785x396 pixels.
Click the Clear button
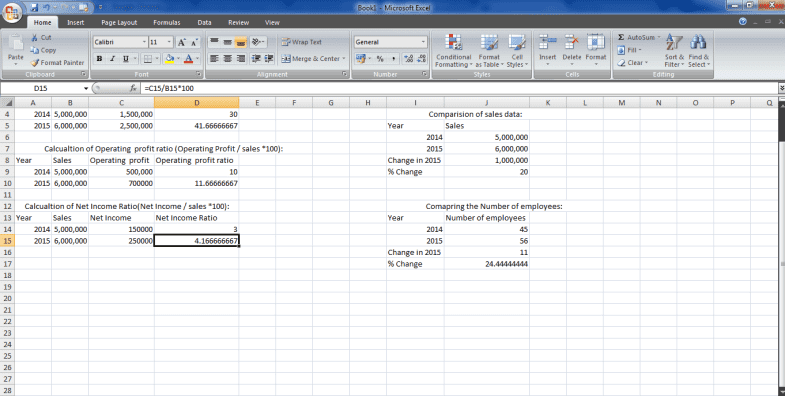tap(633, 63)
